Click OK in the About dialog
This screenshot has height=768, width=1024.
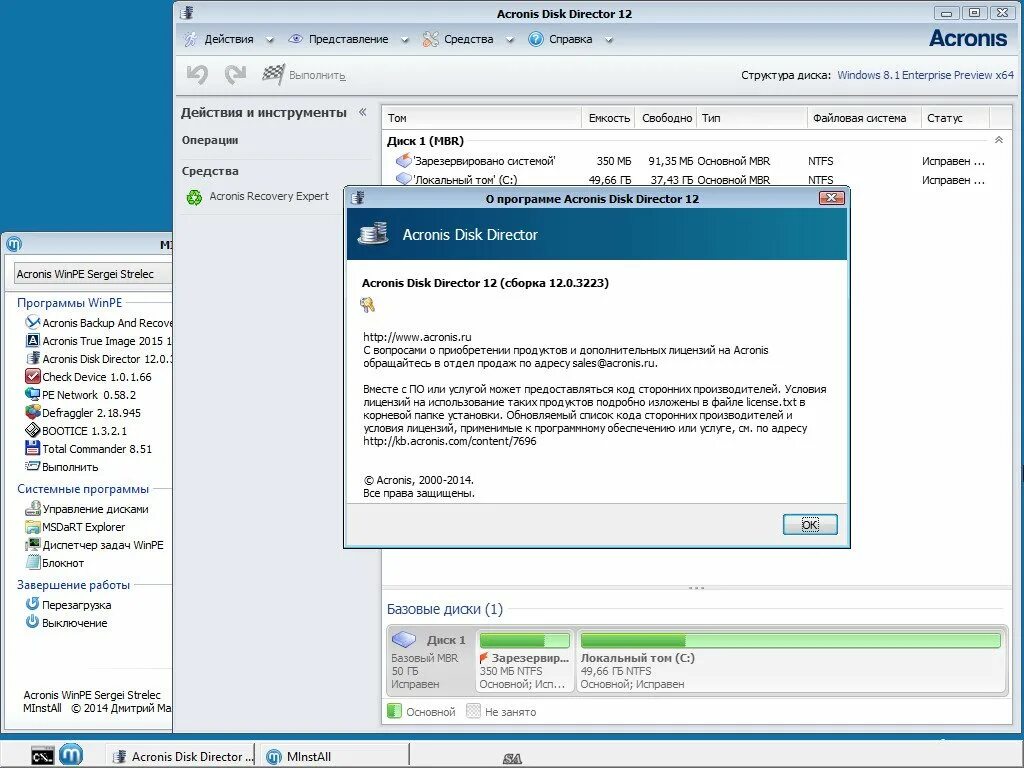[810, 524]
